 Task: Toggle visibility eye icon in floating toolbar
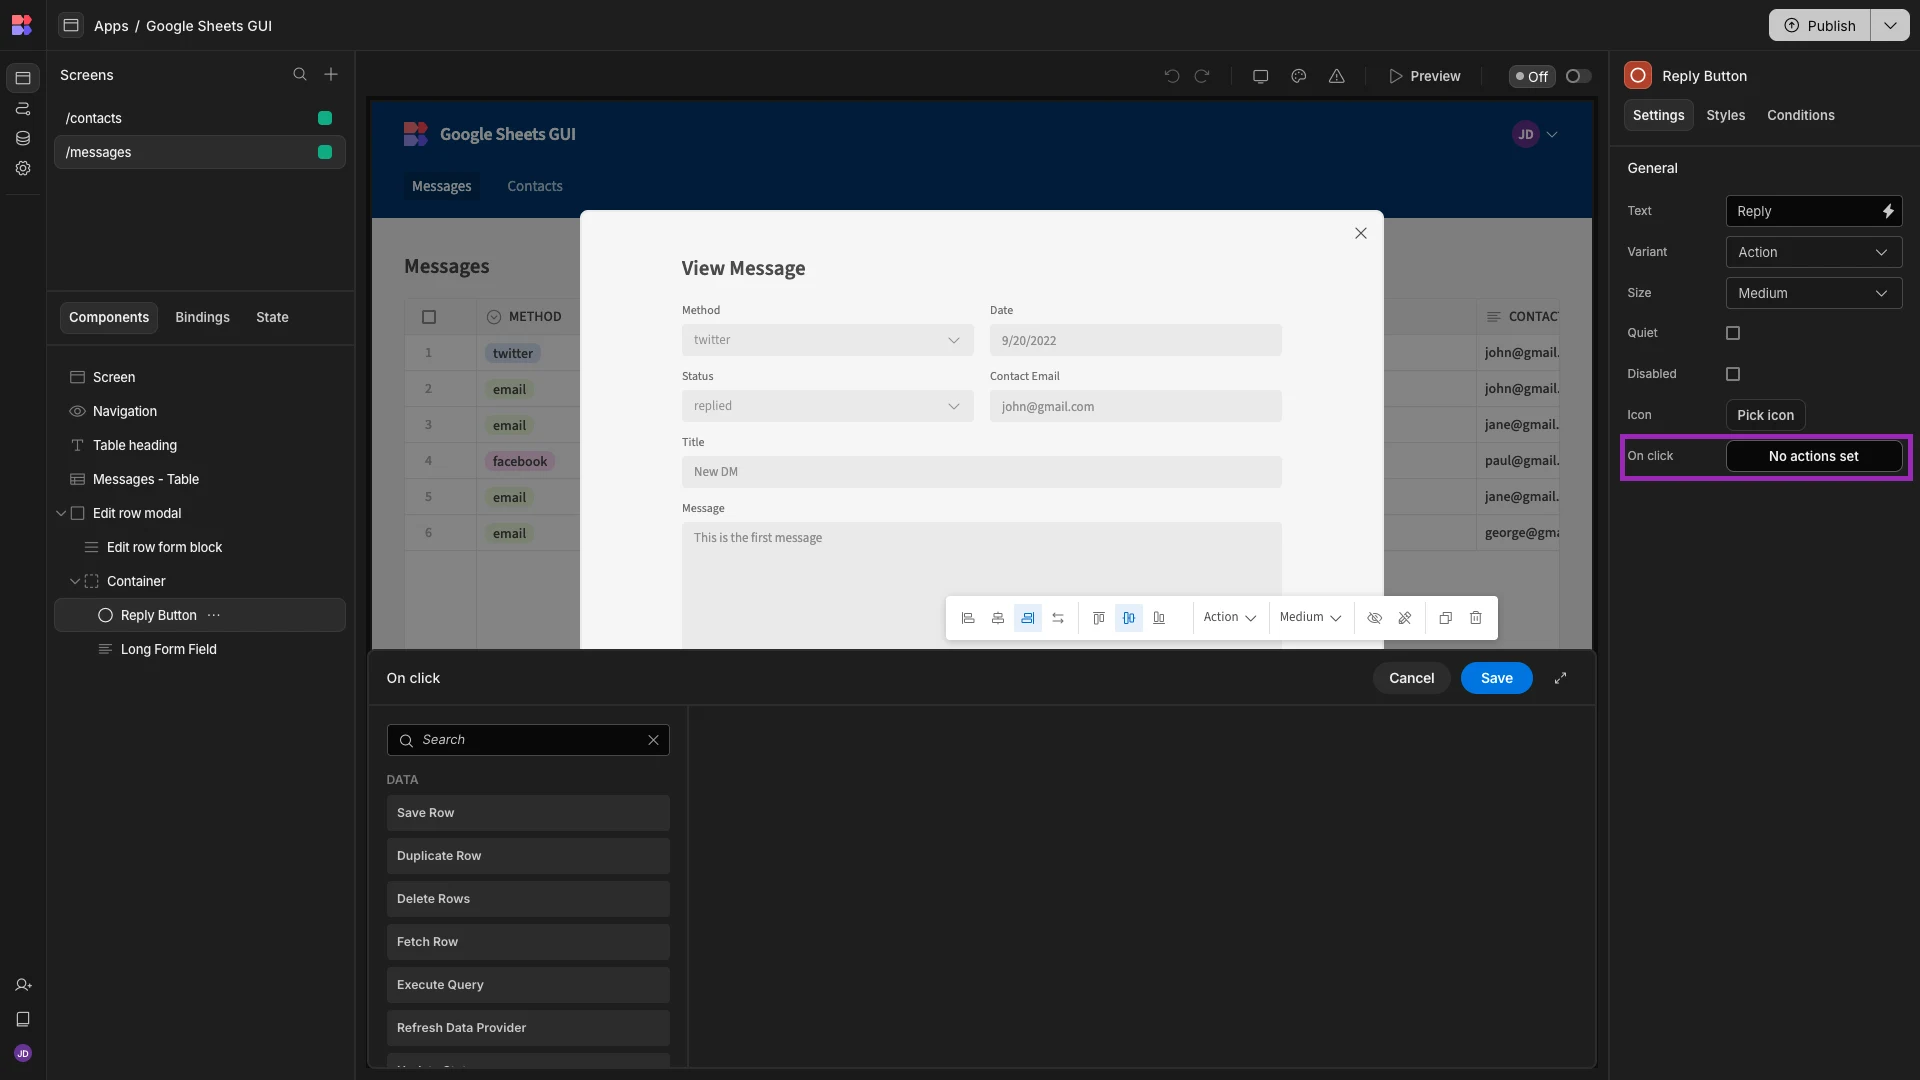pyautogui.click(x=1375, y=618)
